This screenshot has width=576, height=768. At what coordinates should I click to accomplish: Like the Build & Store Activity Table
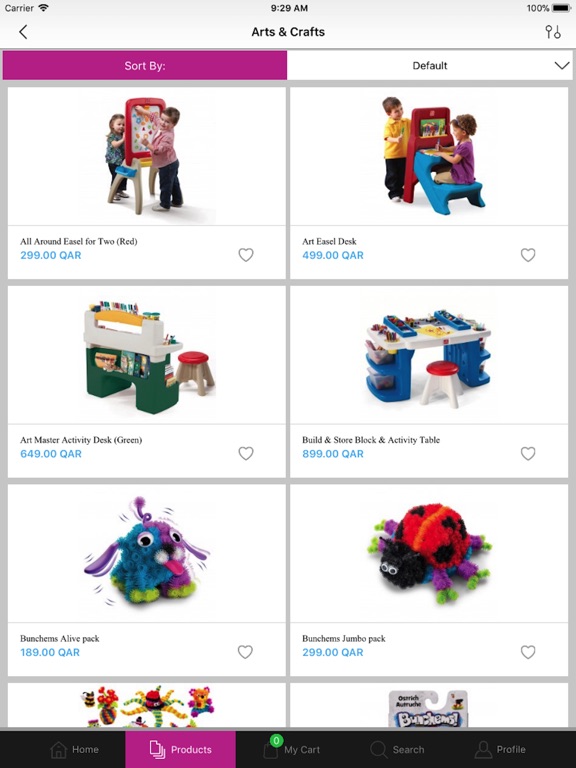coord(528,454)
